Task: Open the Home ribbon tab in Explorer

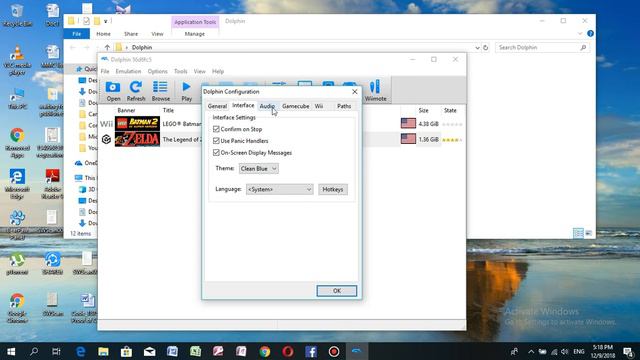Action: click(103, 34)
